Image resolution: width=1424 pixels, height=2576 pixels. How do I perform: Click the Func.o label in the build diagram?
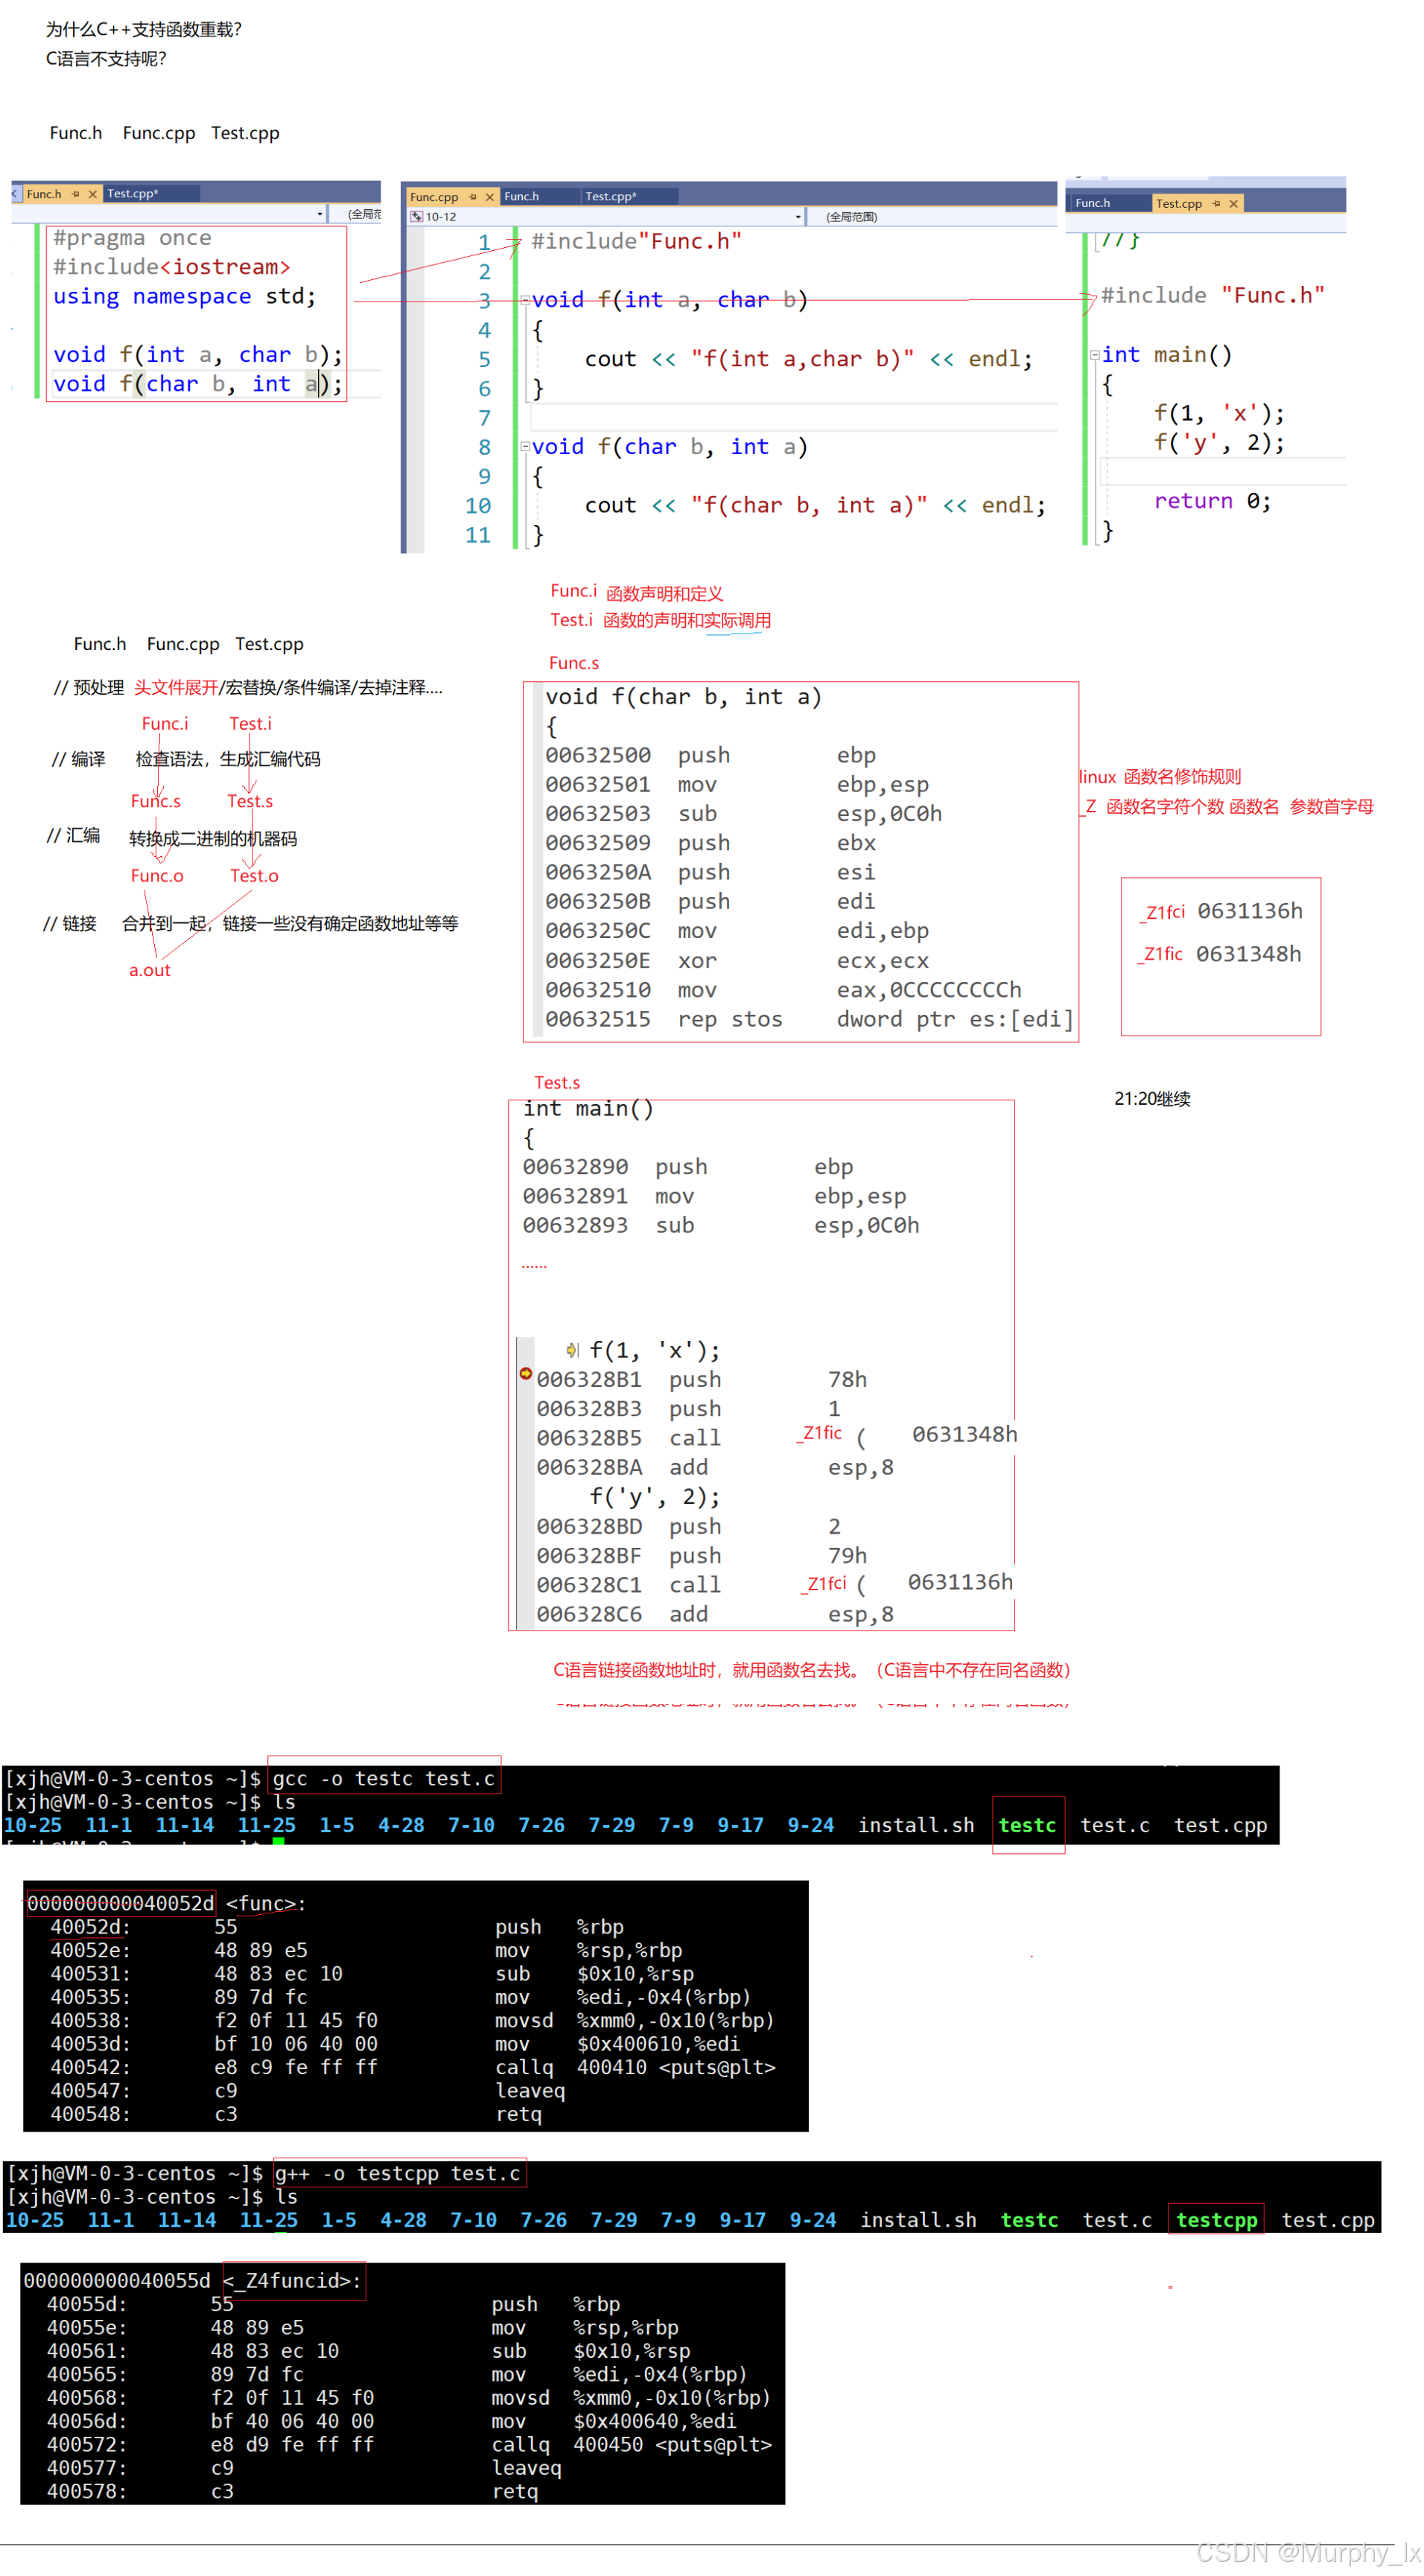point(157,875)
